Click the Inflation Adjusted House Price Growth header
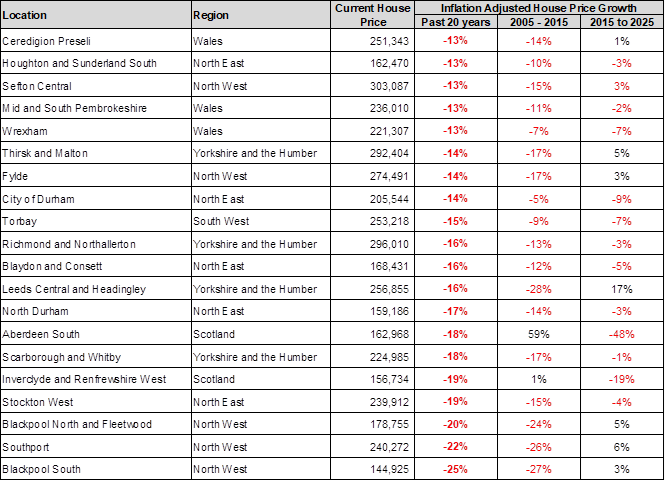This screenshot has width=665, height=481. 539,7
